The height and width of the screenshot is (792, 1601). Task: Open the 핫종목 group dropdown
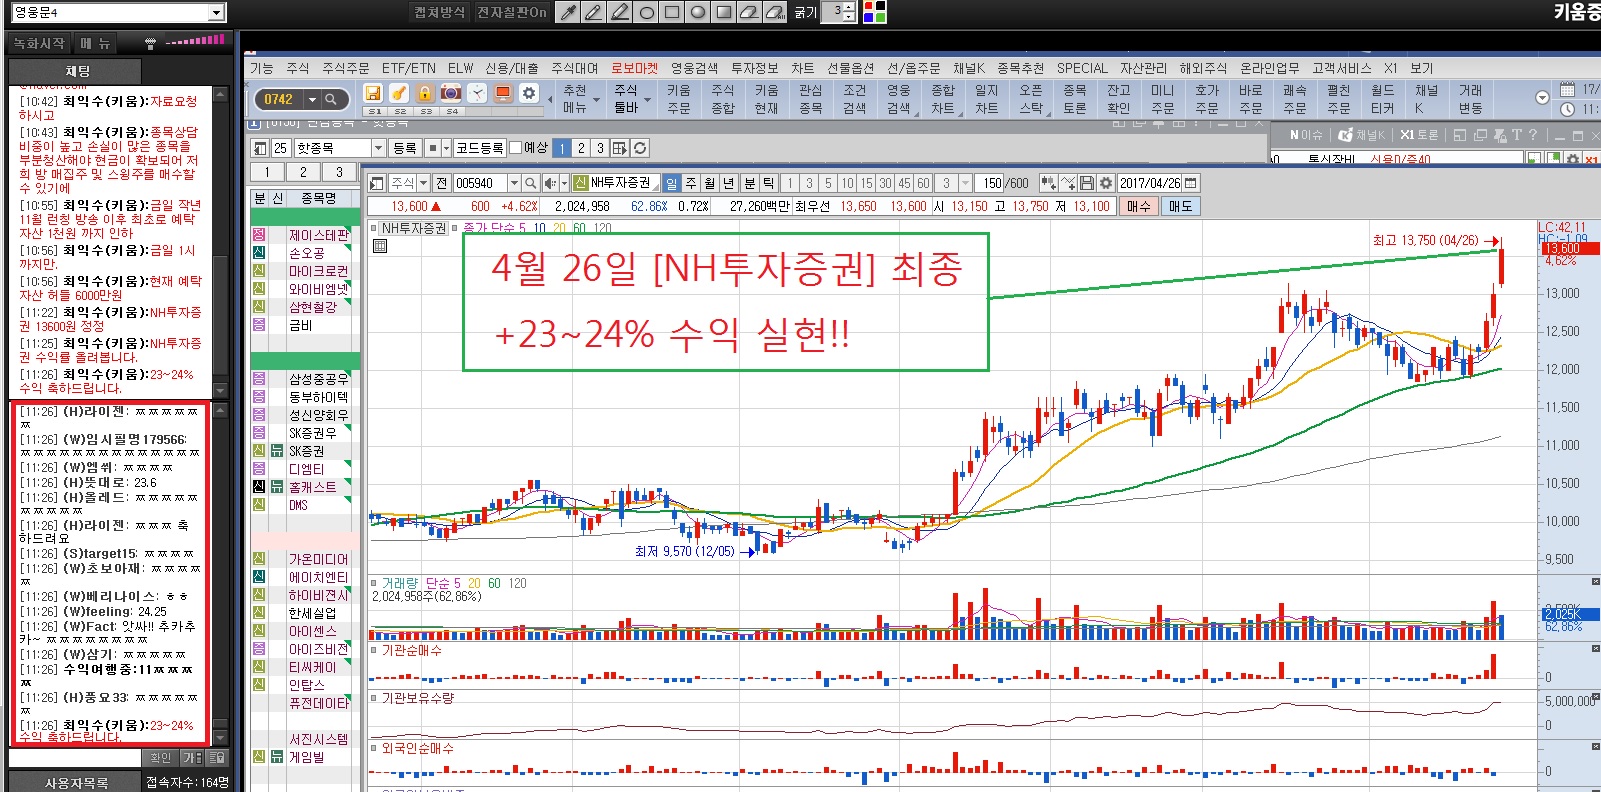click(x=379, y=148)
